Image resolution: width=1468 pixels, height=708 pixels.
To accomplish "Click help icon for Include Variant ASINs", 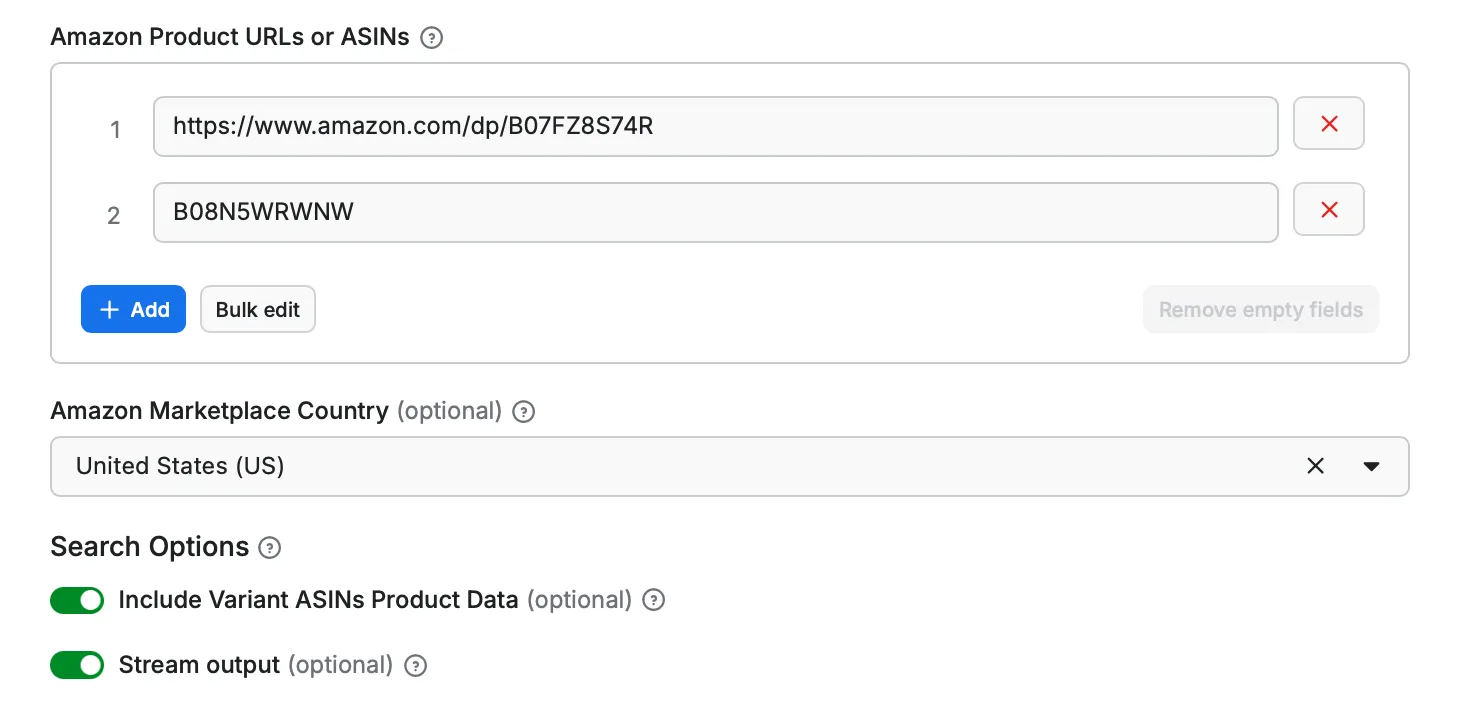I will [x=653, y=600].
